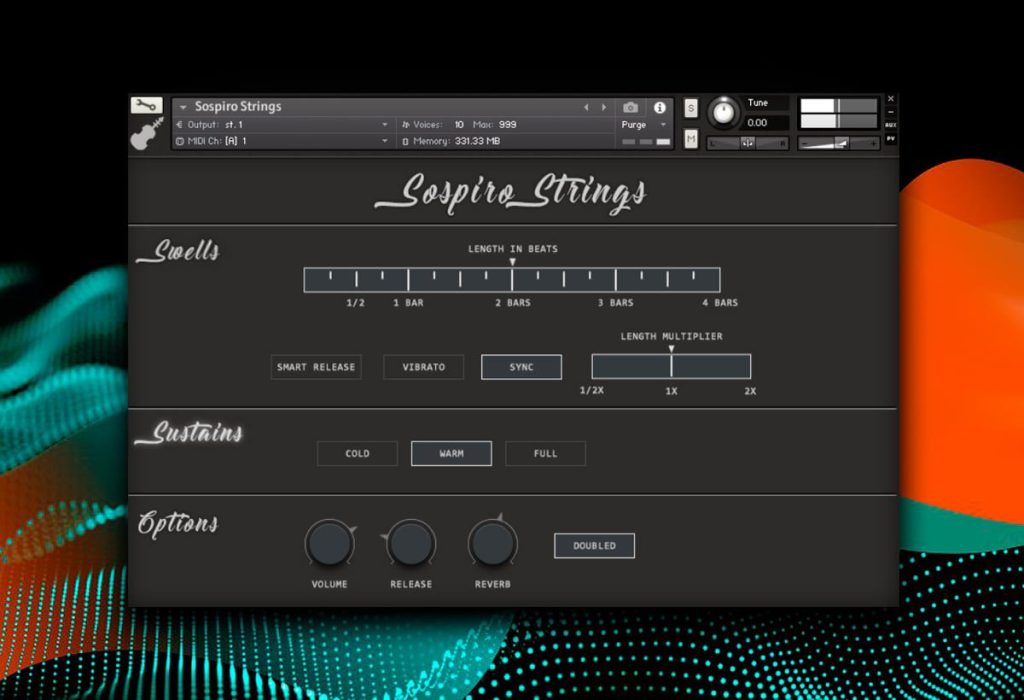Set Length Multiplier slider to 2X end
The width and height of the screenshot is (1024, 700).
pyautogui.click(x=748, y=366)
